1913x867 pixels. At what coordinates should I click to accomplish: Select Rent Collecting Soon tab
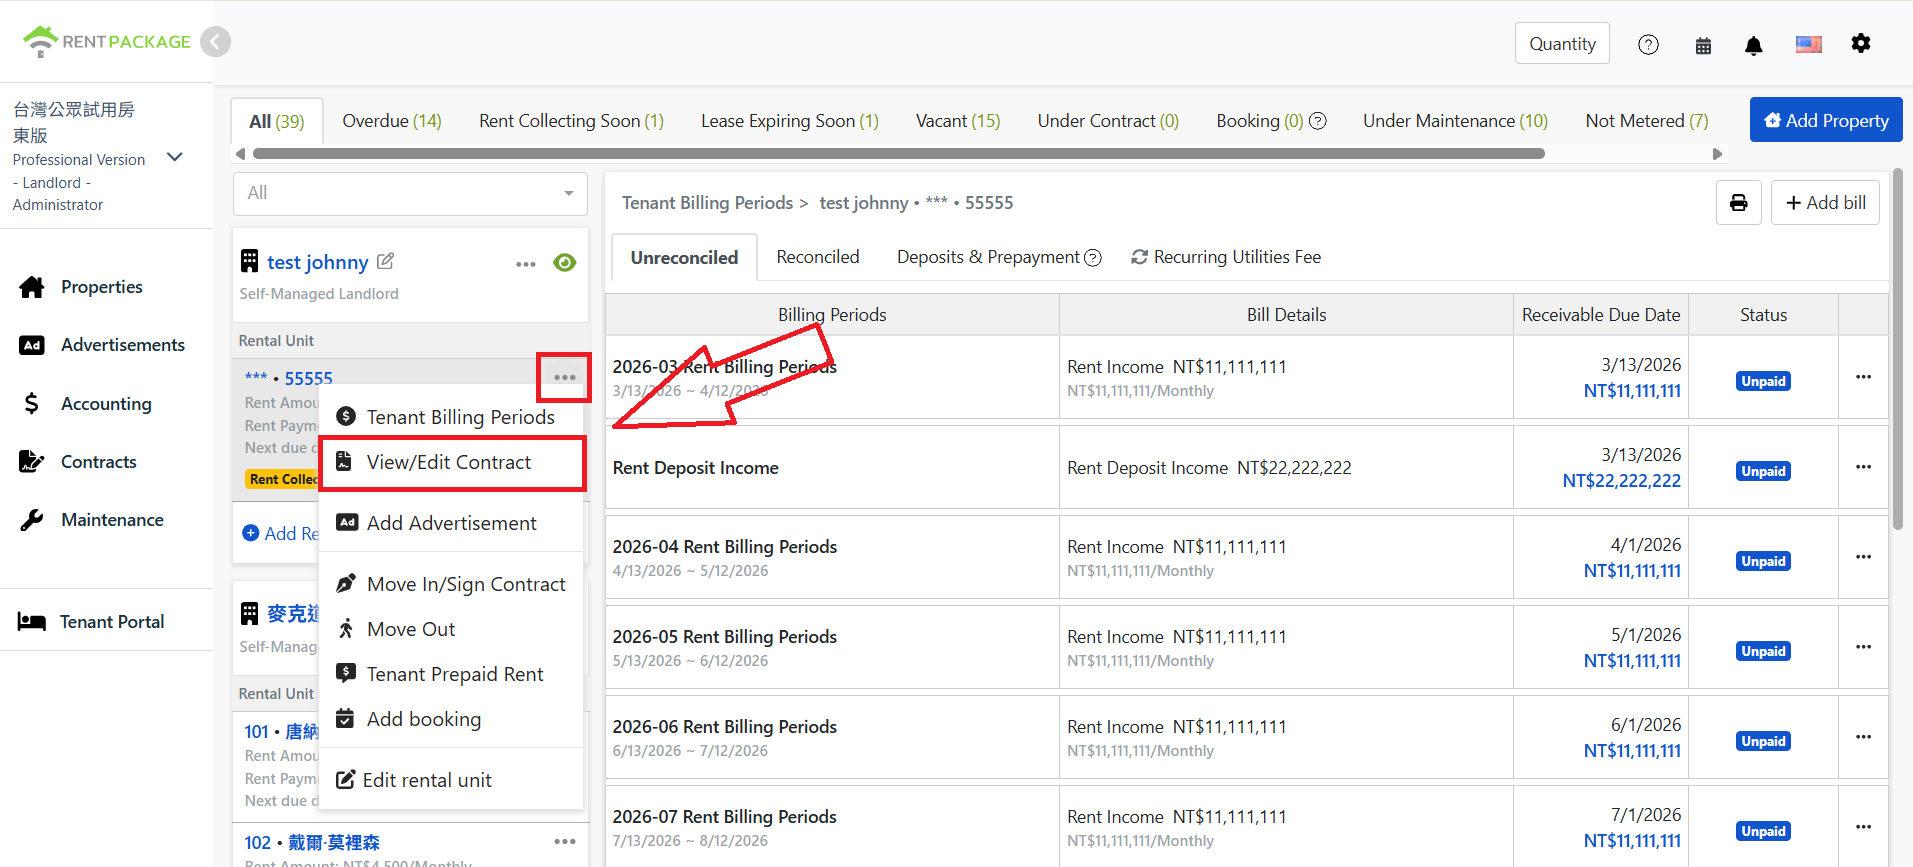click(571, 121)
